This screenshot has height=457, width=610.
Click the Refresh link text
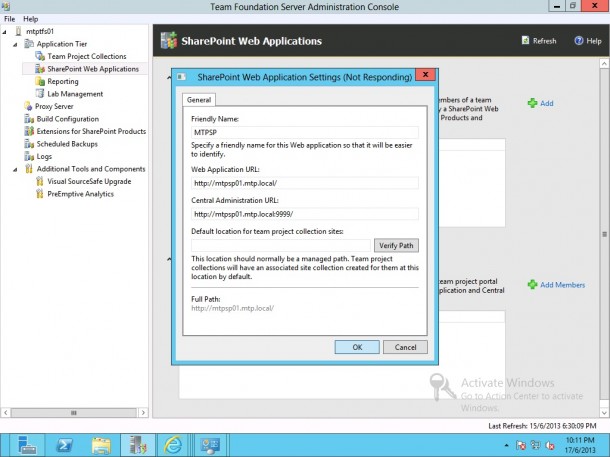click(x=544, y=41)
